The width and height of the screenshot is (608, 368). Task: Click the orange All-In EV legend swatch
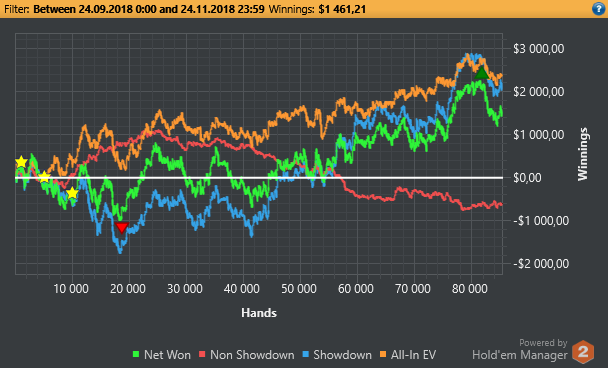[x=383, y=354]
